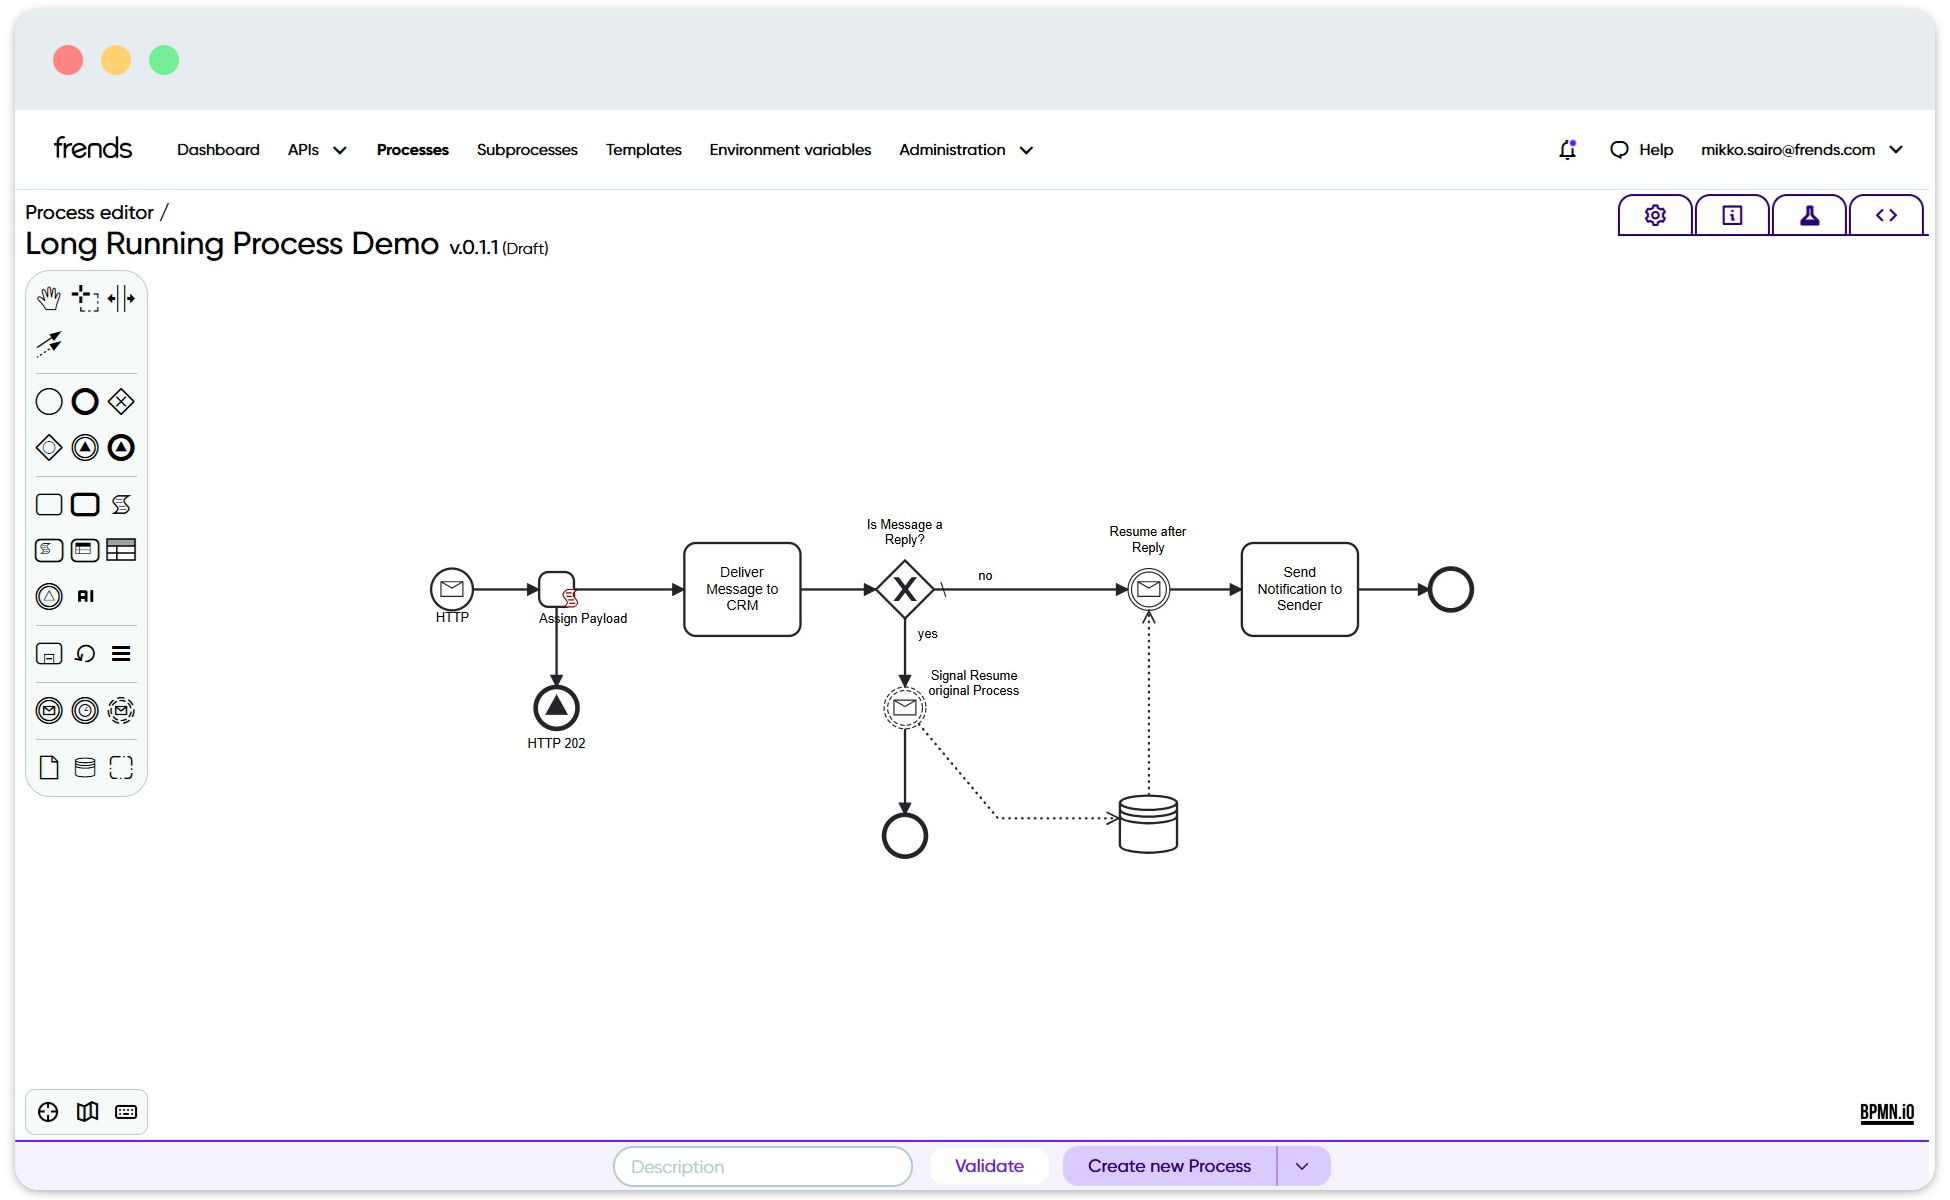Click the reset viewport target icon
This screenshot has height=1200, width=1950.
coord(48,1112)
